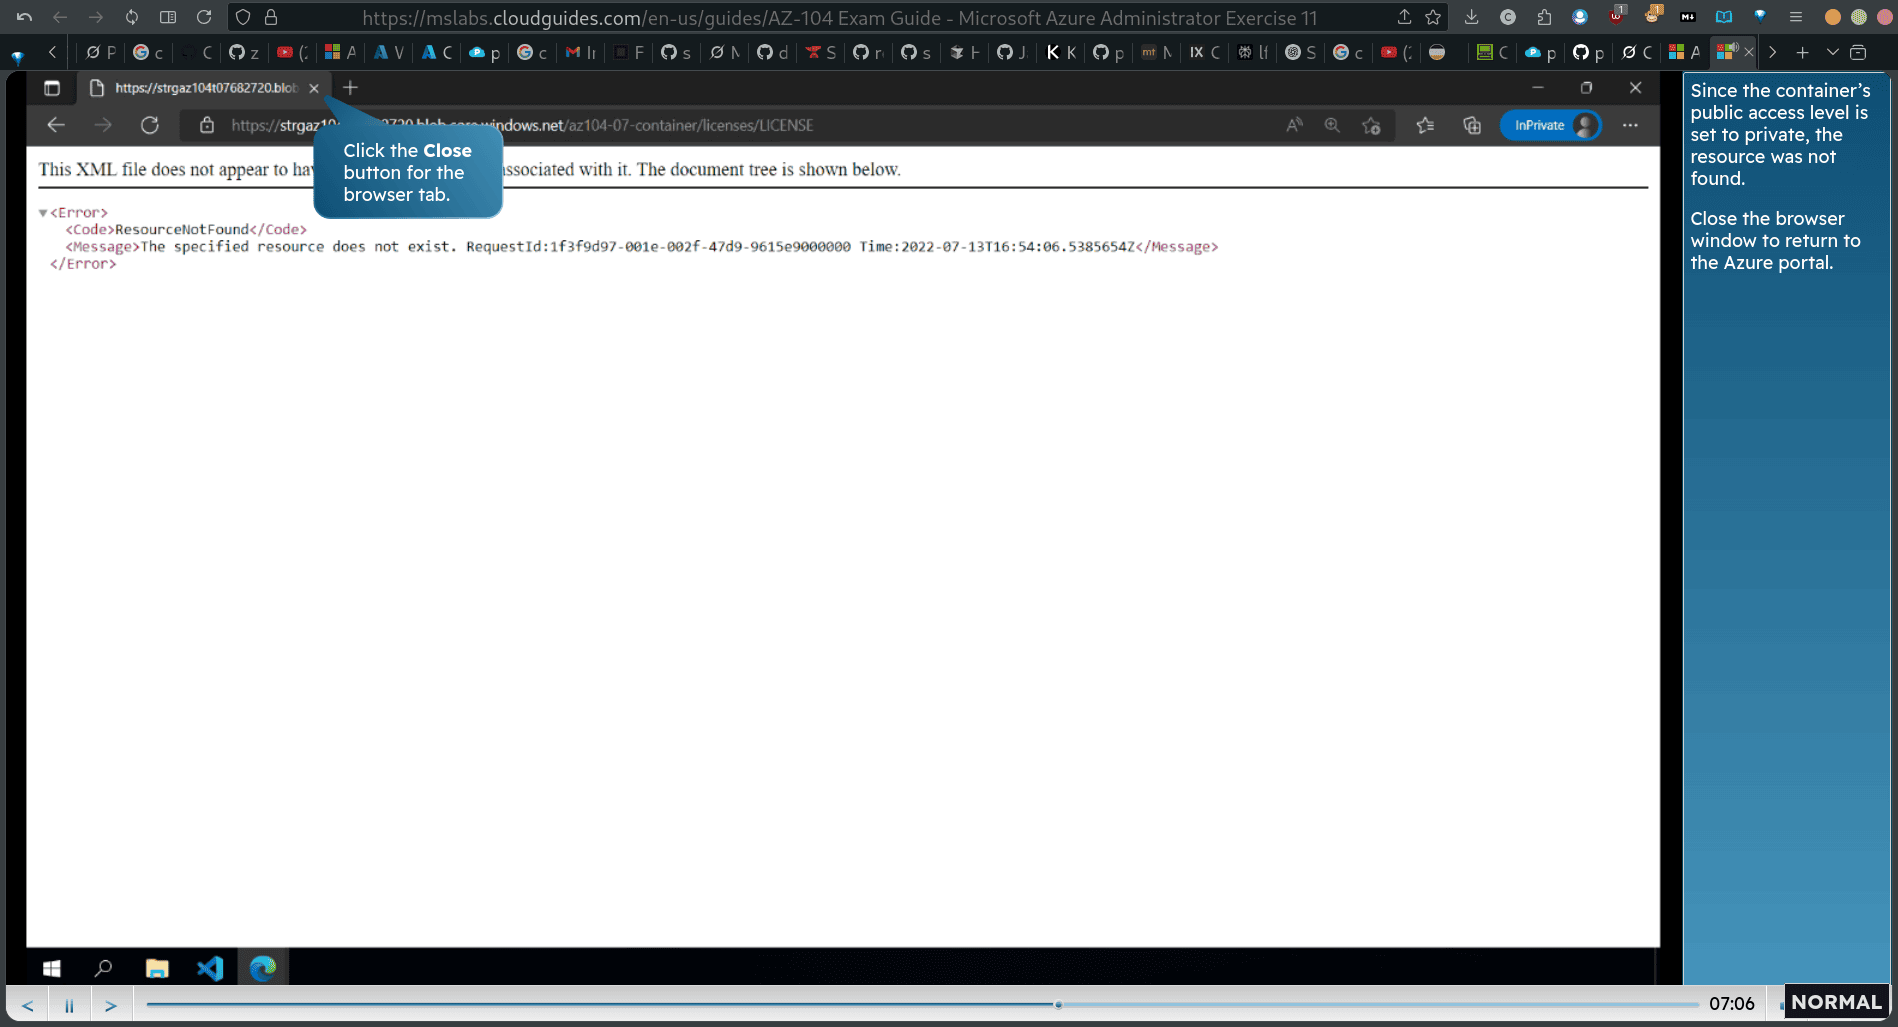Add page to favorites with star-plus icon
1898x1027 pixels.
click(x=1371, y=125)
